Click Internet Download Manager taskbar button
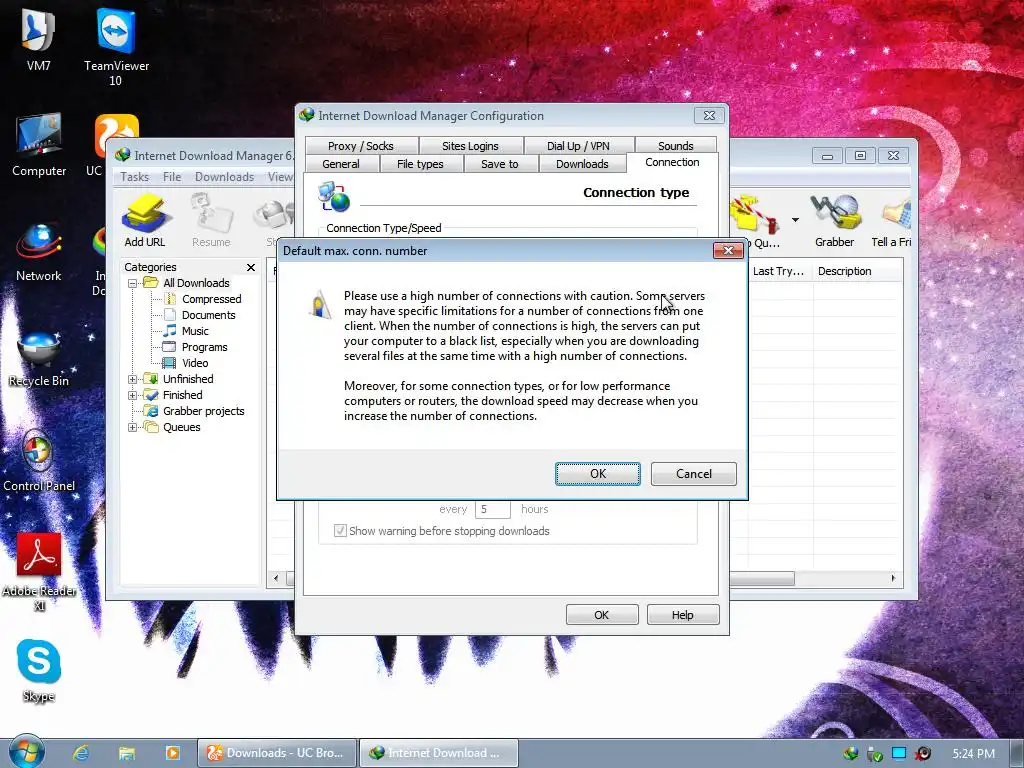Image resolution: width=1024 pixels, height=768 pixels. point(439,753)
